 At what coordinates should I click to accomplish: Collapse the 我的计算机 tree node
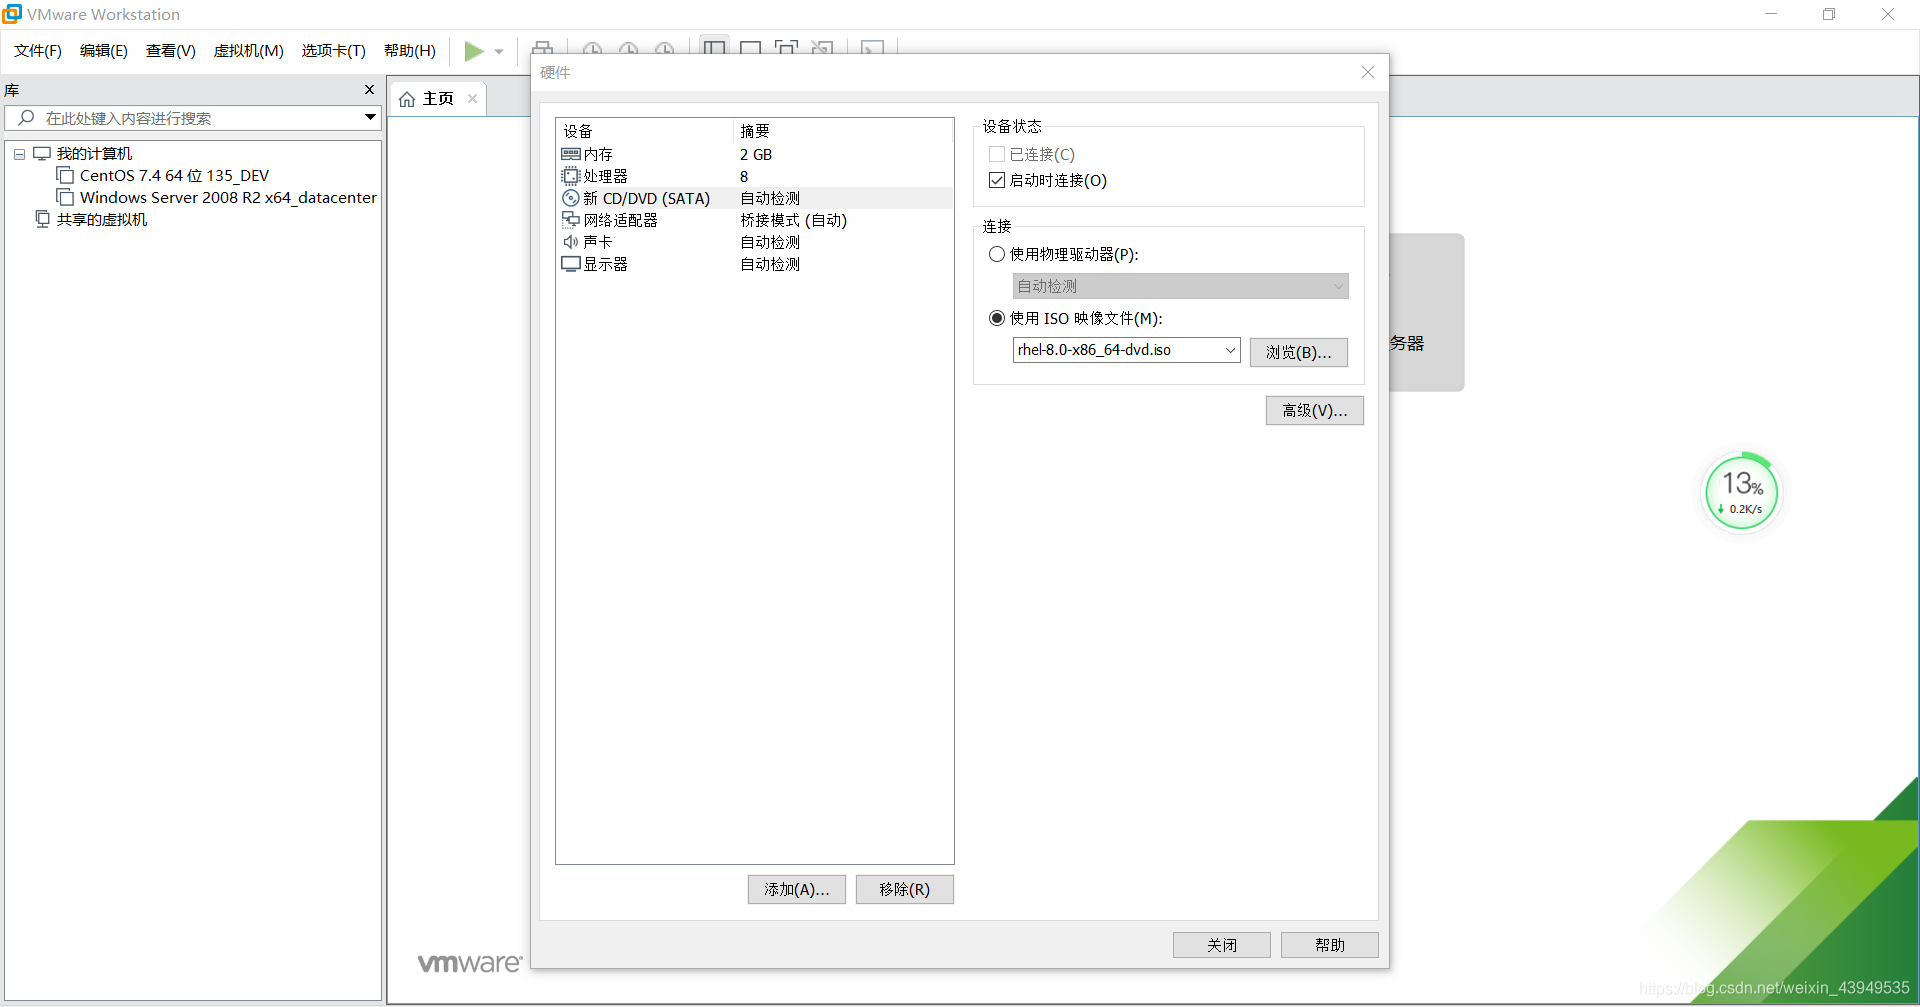coord(19,154)
